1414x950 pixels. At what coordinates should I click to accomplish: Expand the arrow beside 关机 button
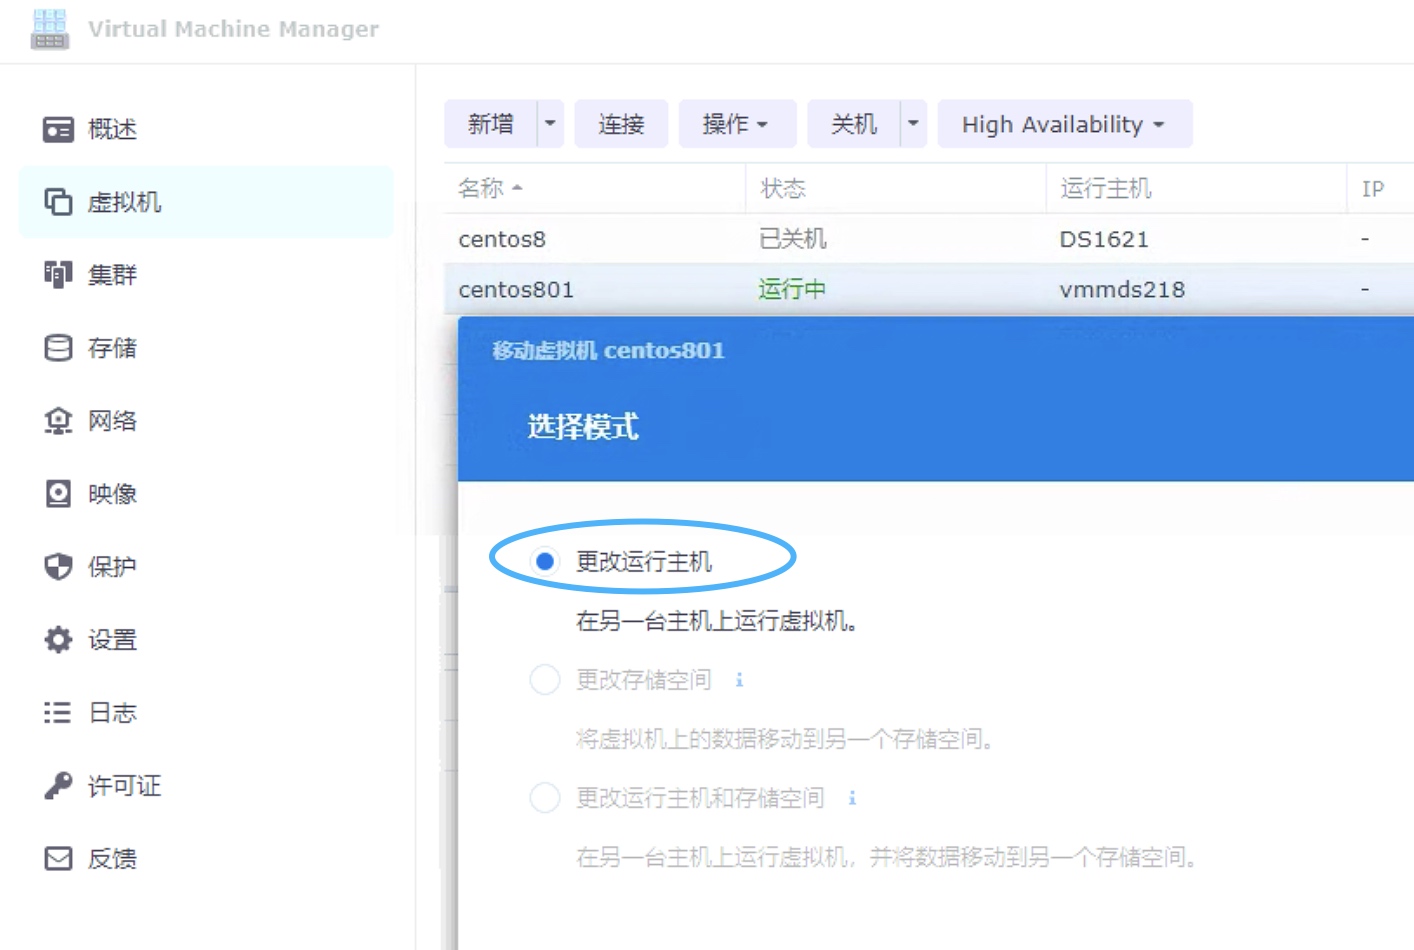tap(913, 124)
